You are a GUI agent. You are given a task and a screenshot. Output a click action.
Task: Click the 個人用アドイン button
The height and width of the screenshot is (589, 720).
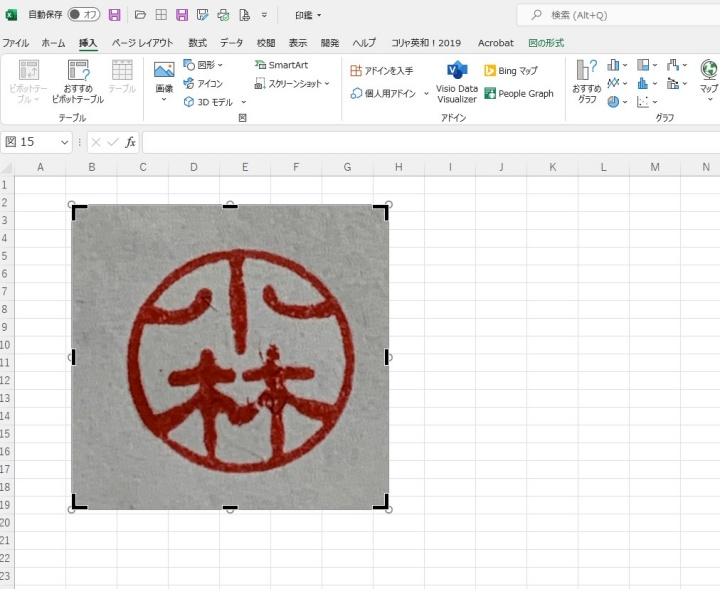click(383, 94)
